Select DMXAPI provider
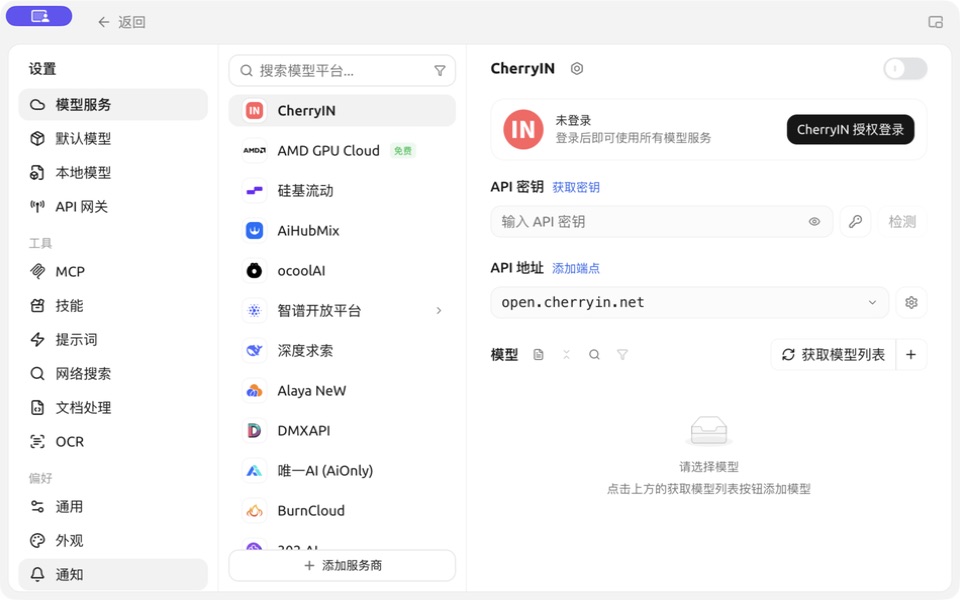The width and height of the screenshot is (960, 600). point(342,430)
